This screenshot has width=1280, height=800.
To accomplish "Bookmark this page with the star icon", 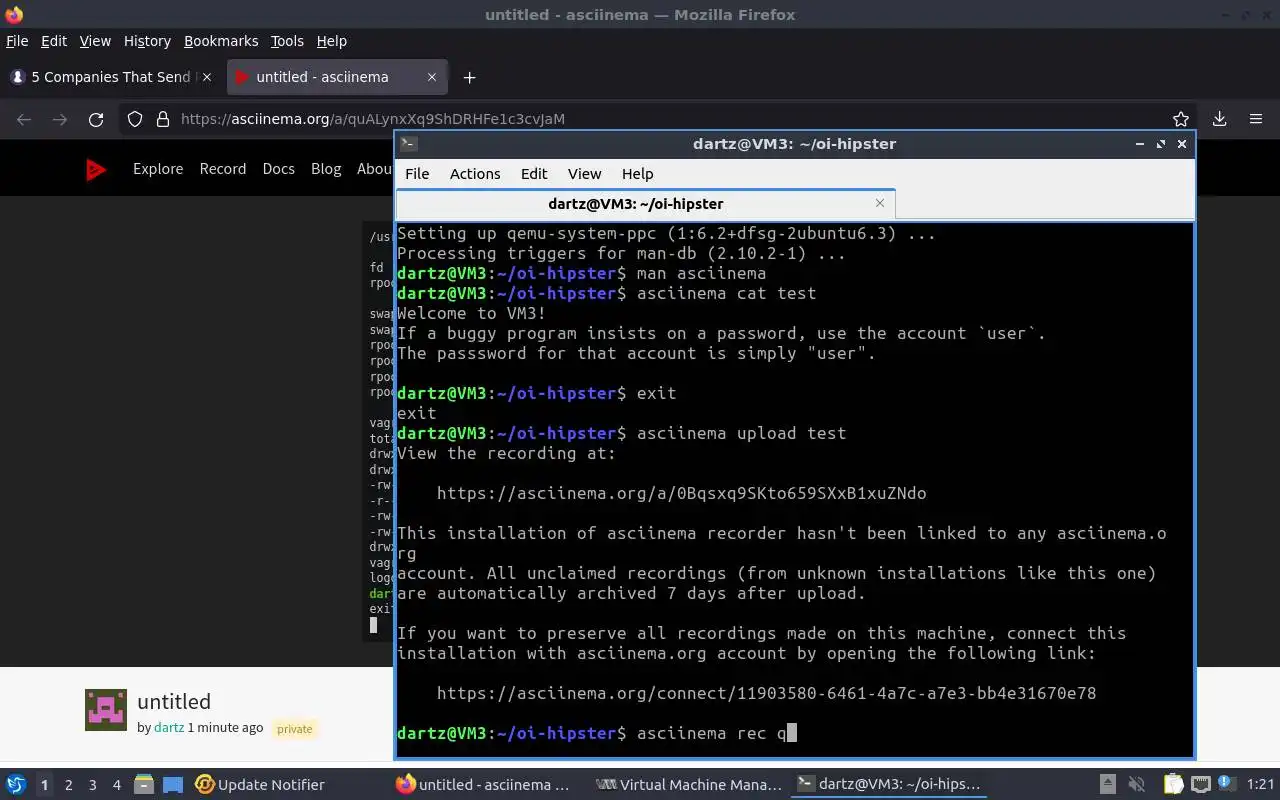I will [1181, 119].
